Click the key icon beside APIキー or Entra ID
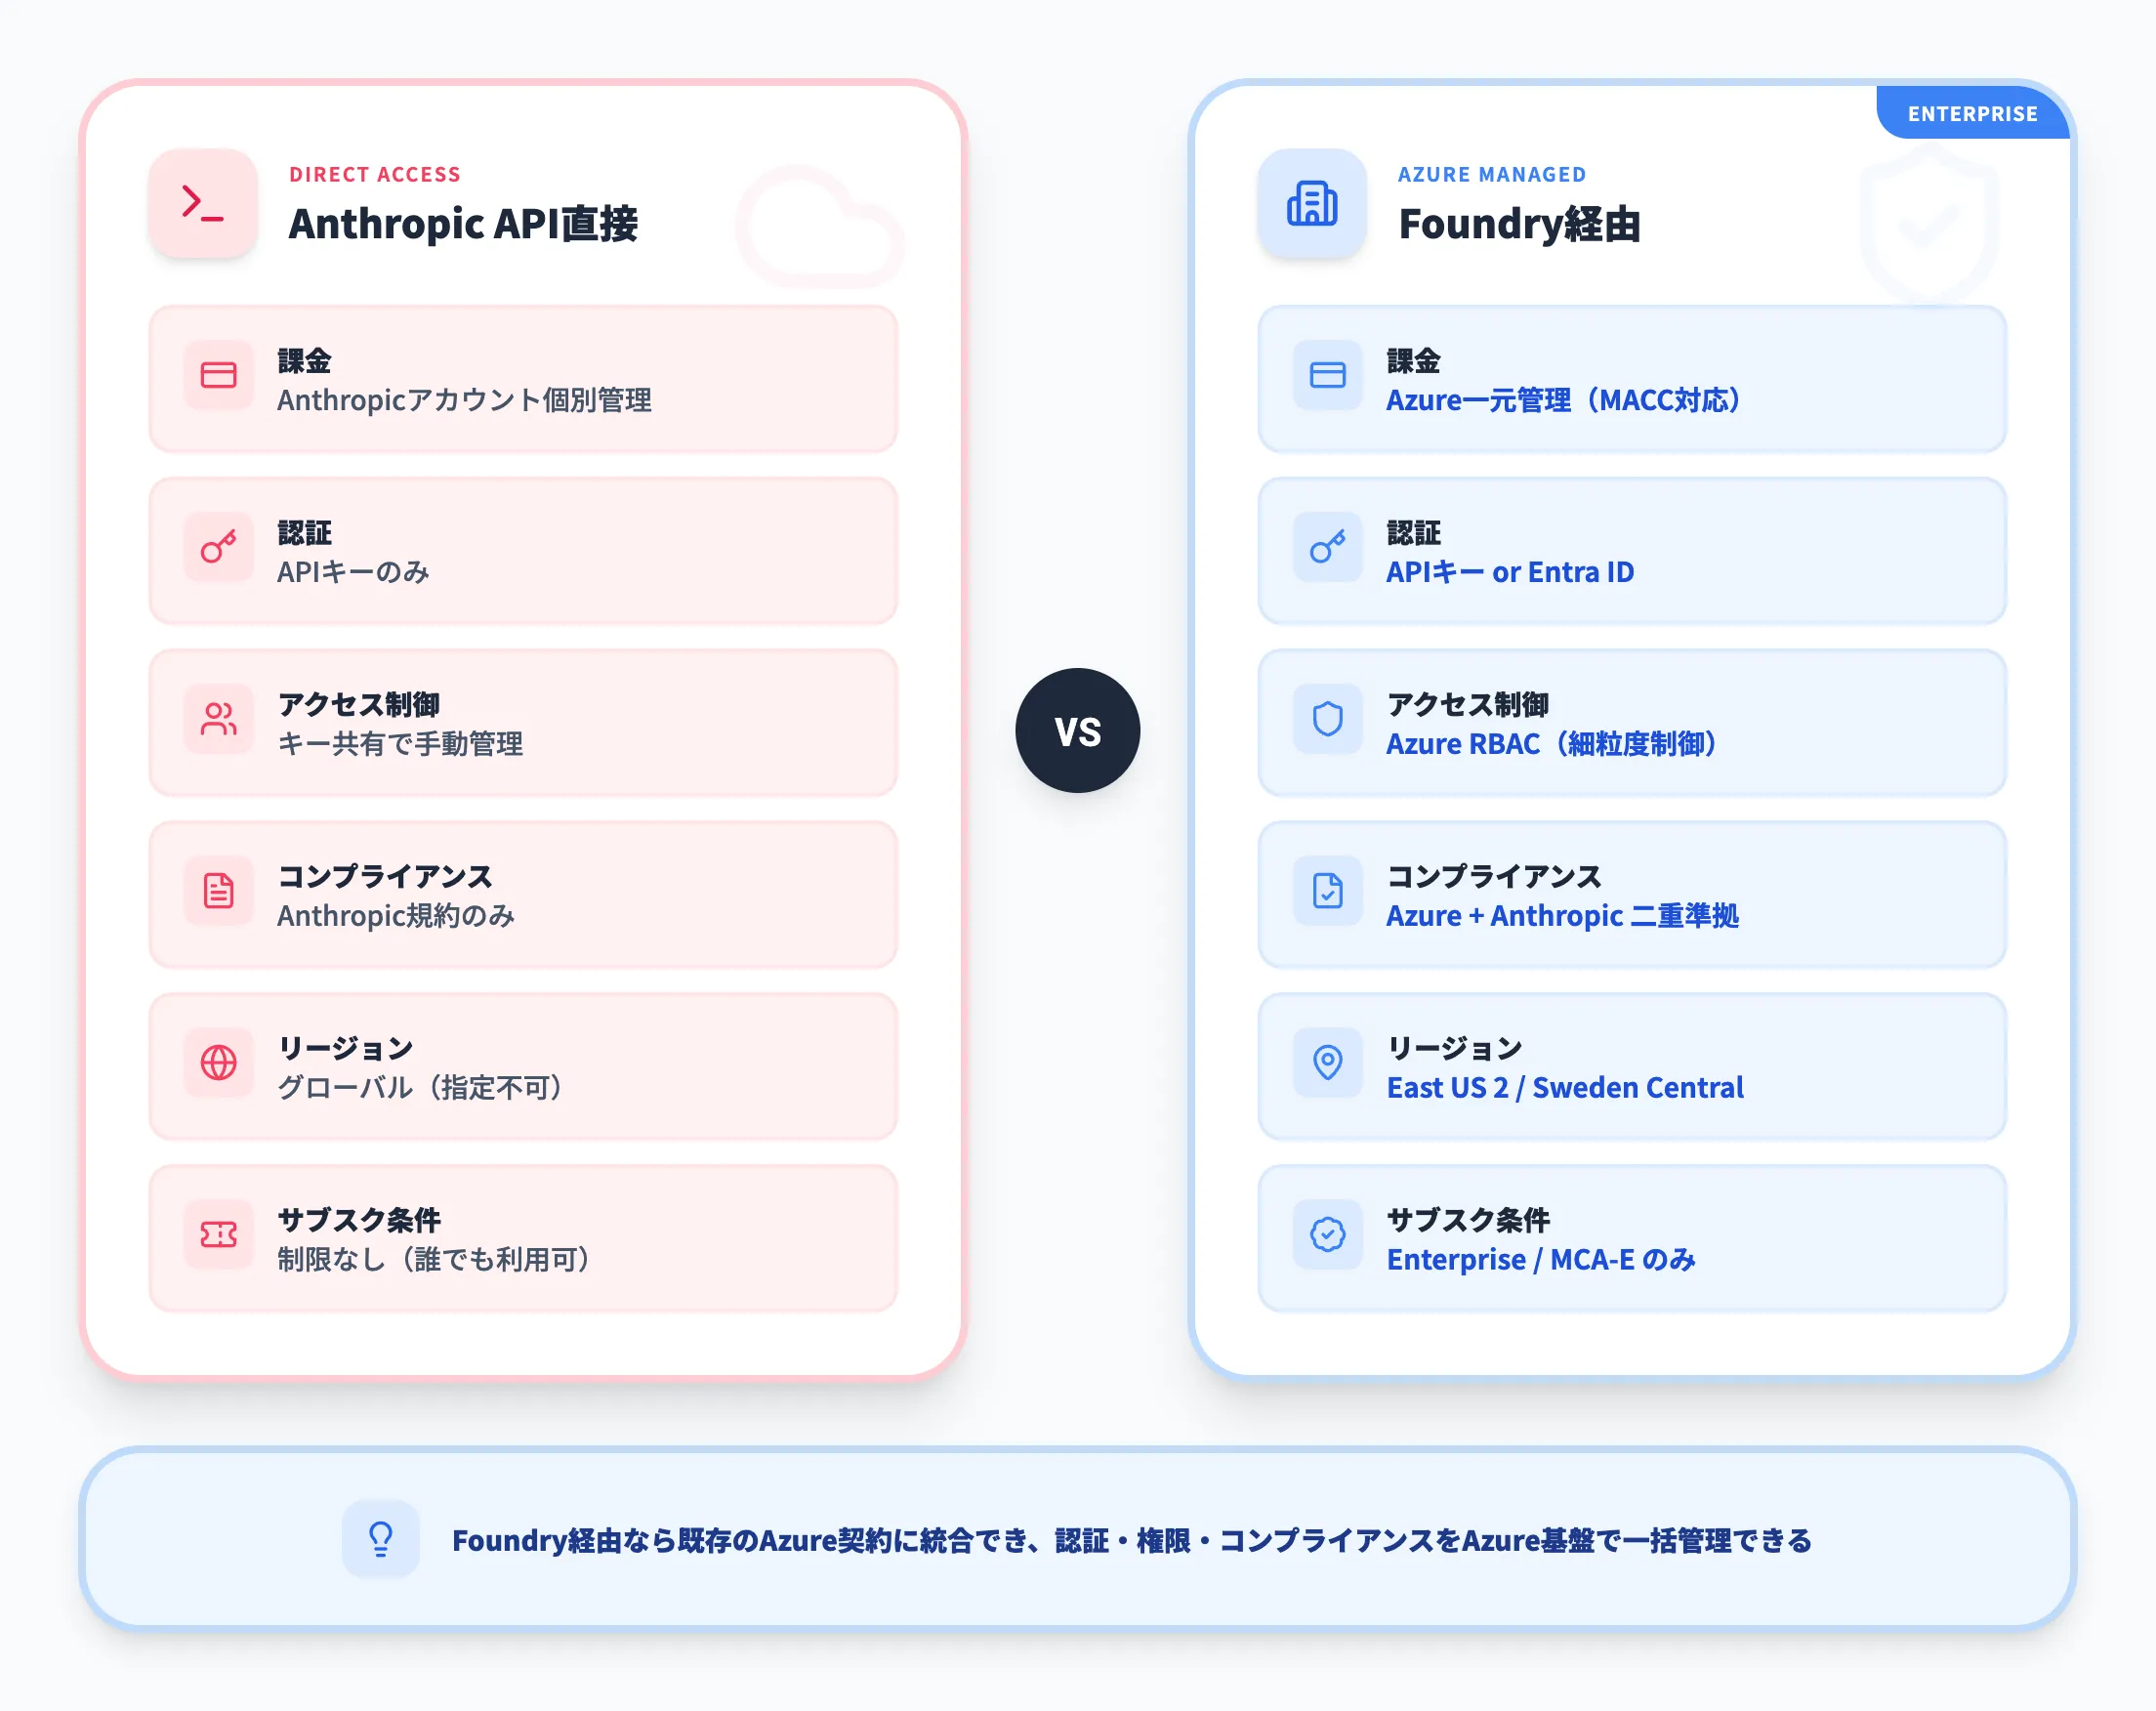Screen dimensions: 2156x1711 [1327, 548]
